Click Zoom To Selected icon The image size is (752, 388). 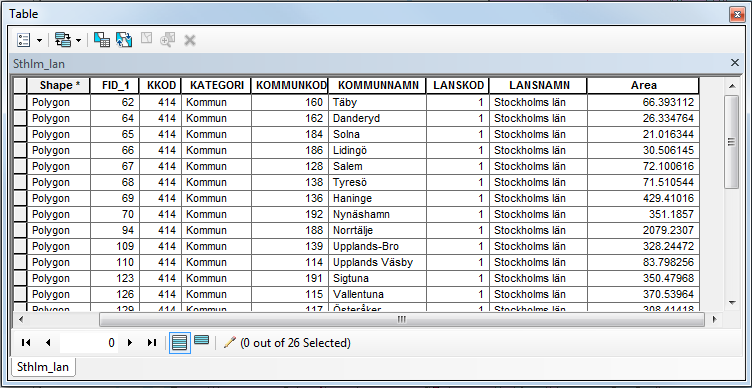(167, 40)
